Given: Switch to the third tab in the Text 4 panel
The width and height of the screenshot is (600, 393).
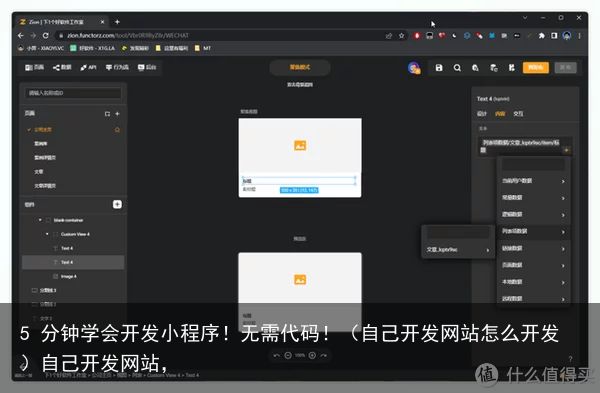Looking at the screenshot, I should [x=518, y=114].
